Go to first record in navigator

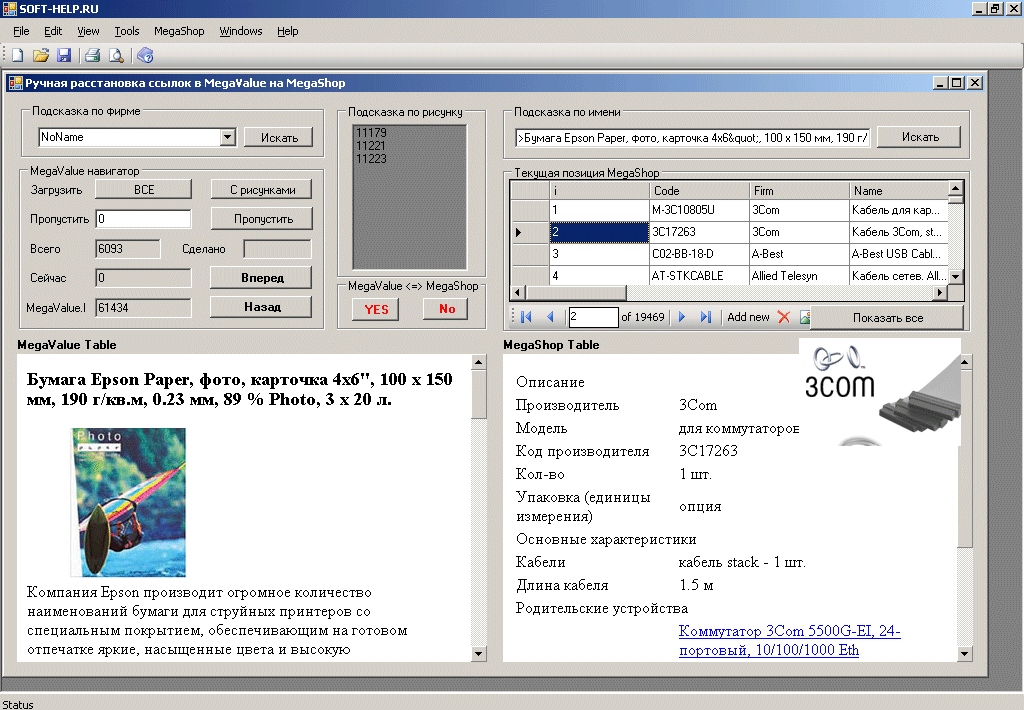[x=526, y=317]
